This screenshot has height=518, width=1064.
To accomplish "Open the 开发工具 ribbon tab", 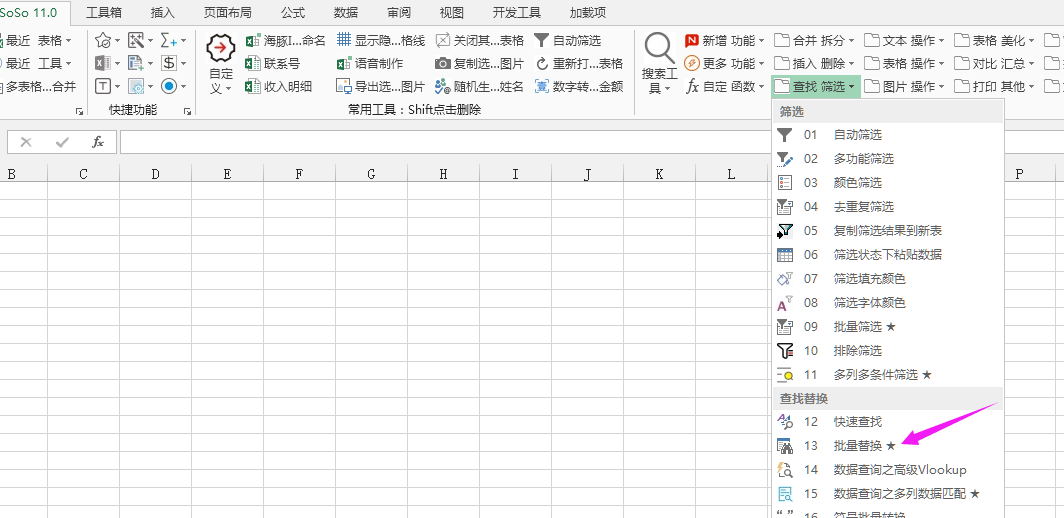I will click(516, 13).
